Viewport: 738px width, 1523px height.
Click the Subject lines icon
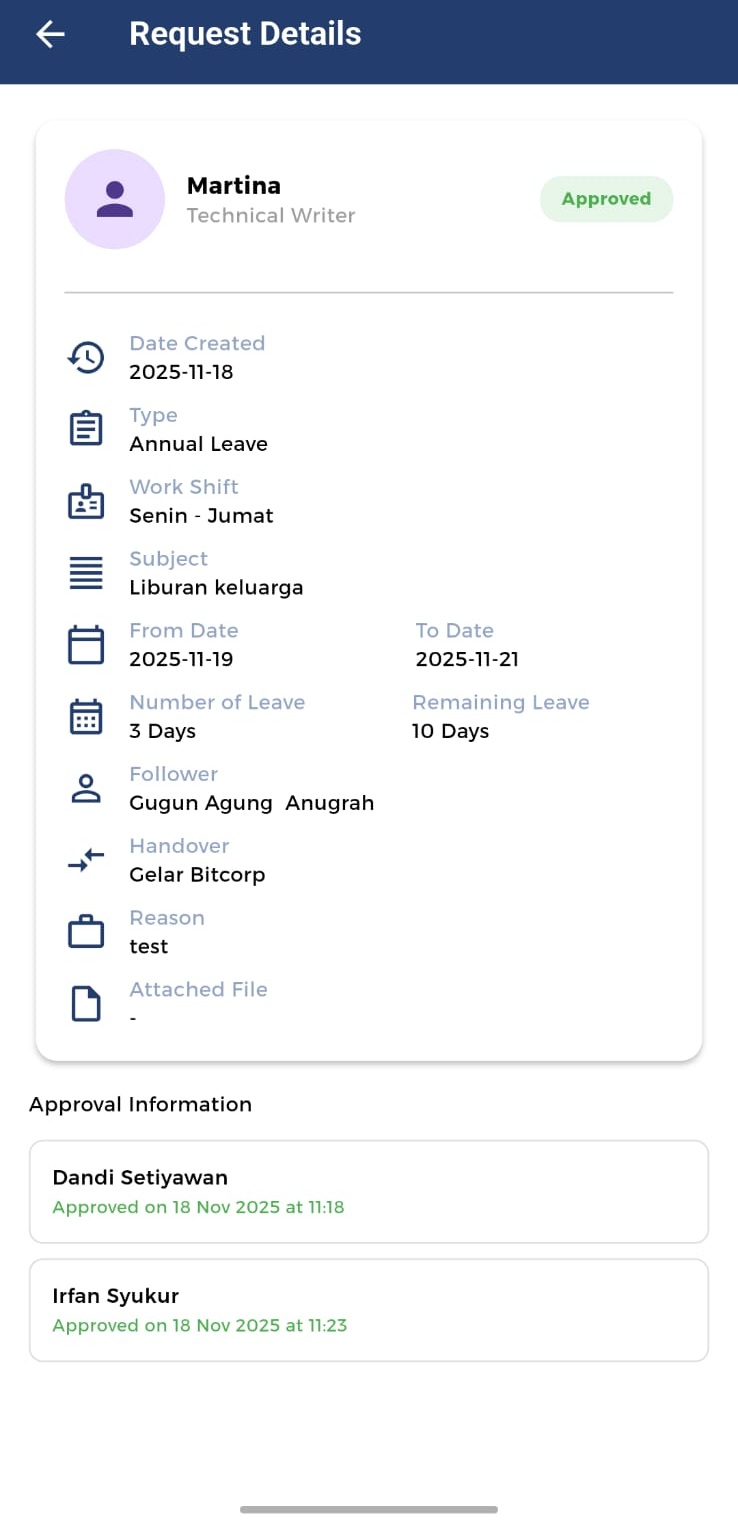point(86,573)
